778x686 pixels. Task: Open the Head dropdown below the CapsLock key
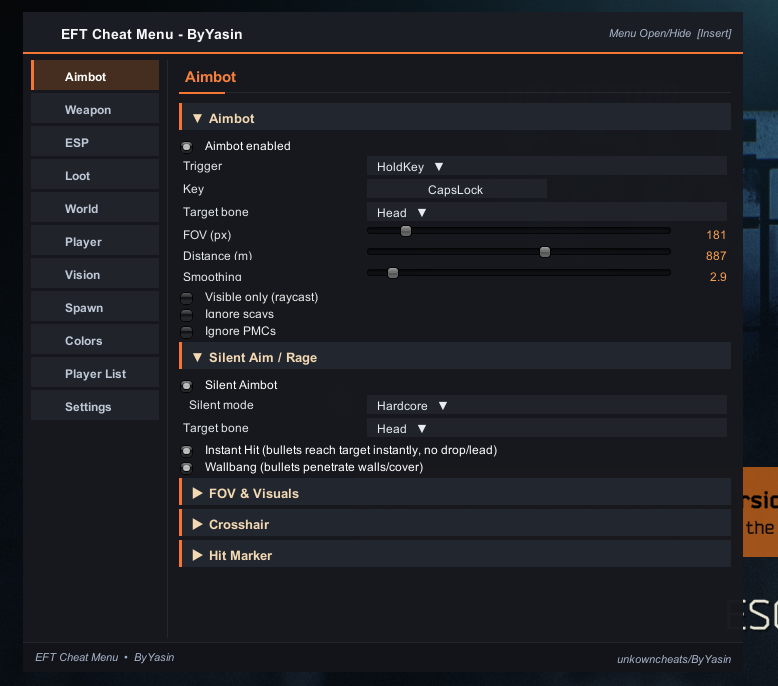point(547,212)
